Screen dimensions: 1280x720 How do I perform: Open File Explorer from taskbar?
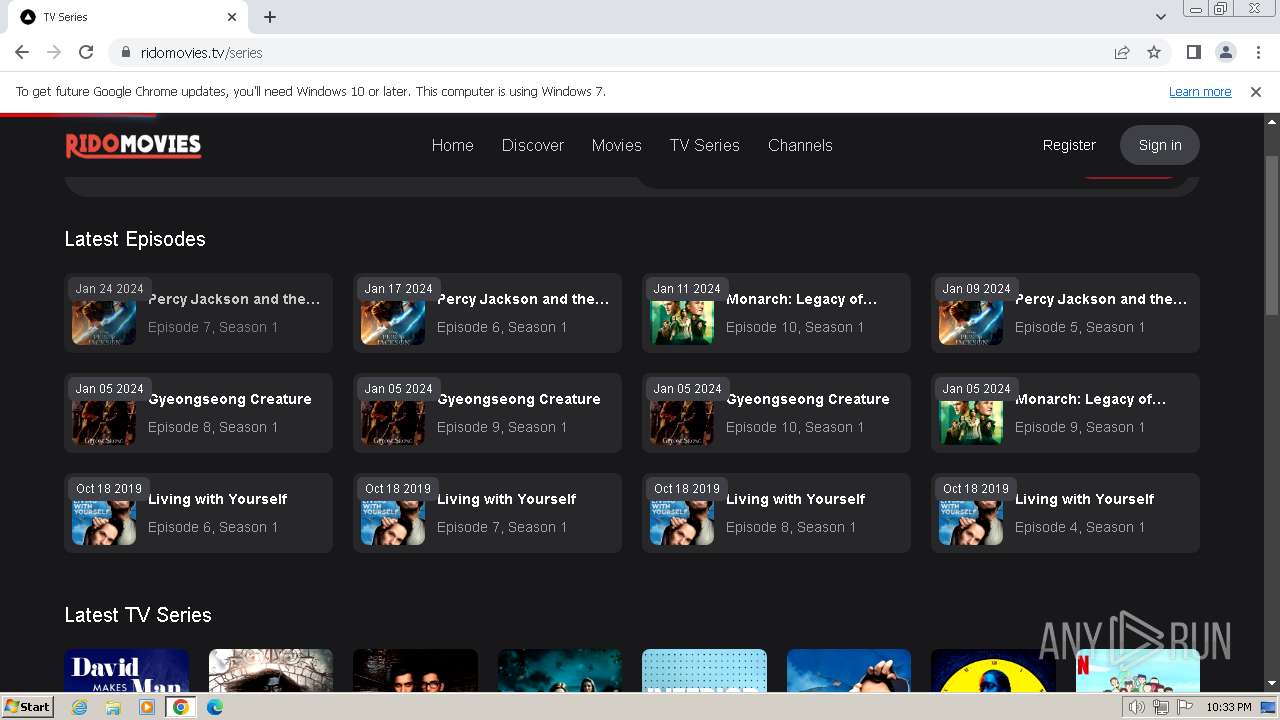point(113,707)
